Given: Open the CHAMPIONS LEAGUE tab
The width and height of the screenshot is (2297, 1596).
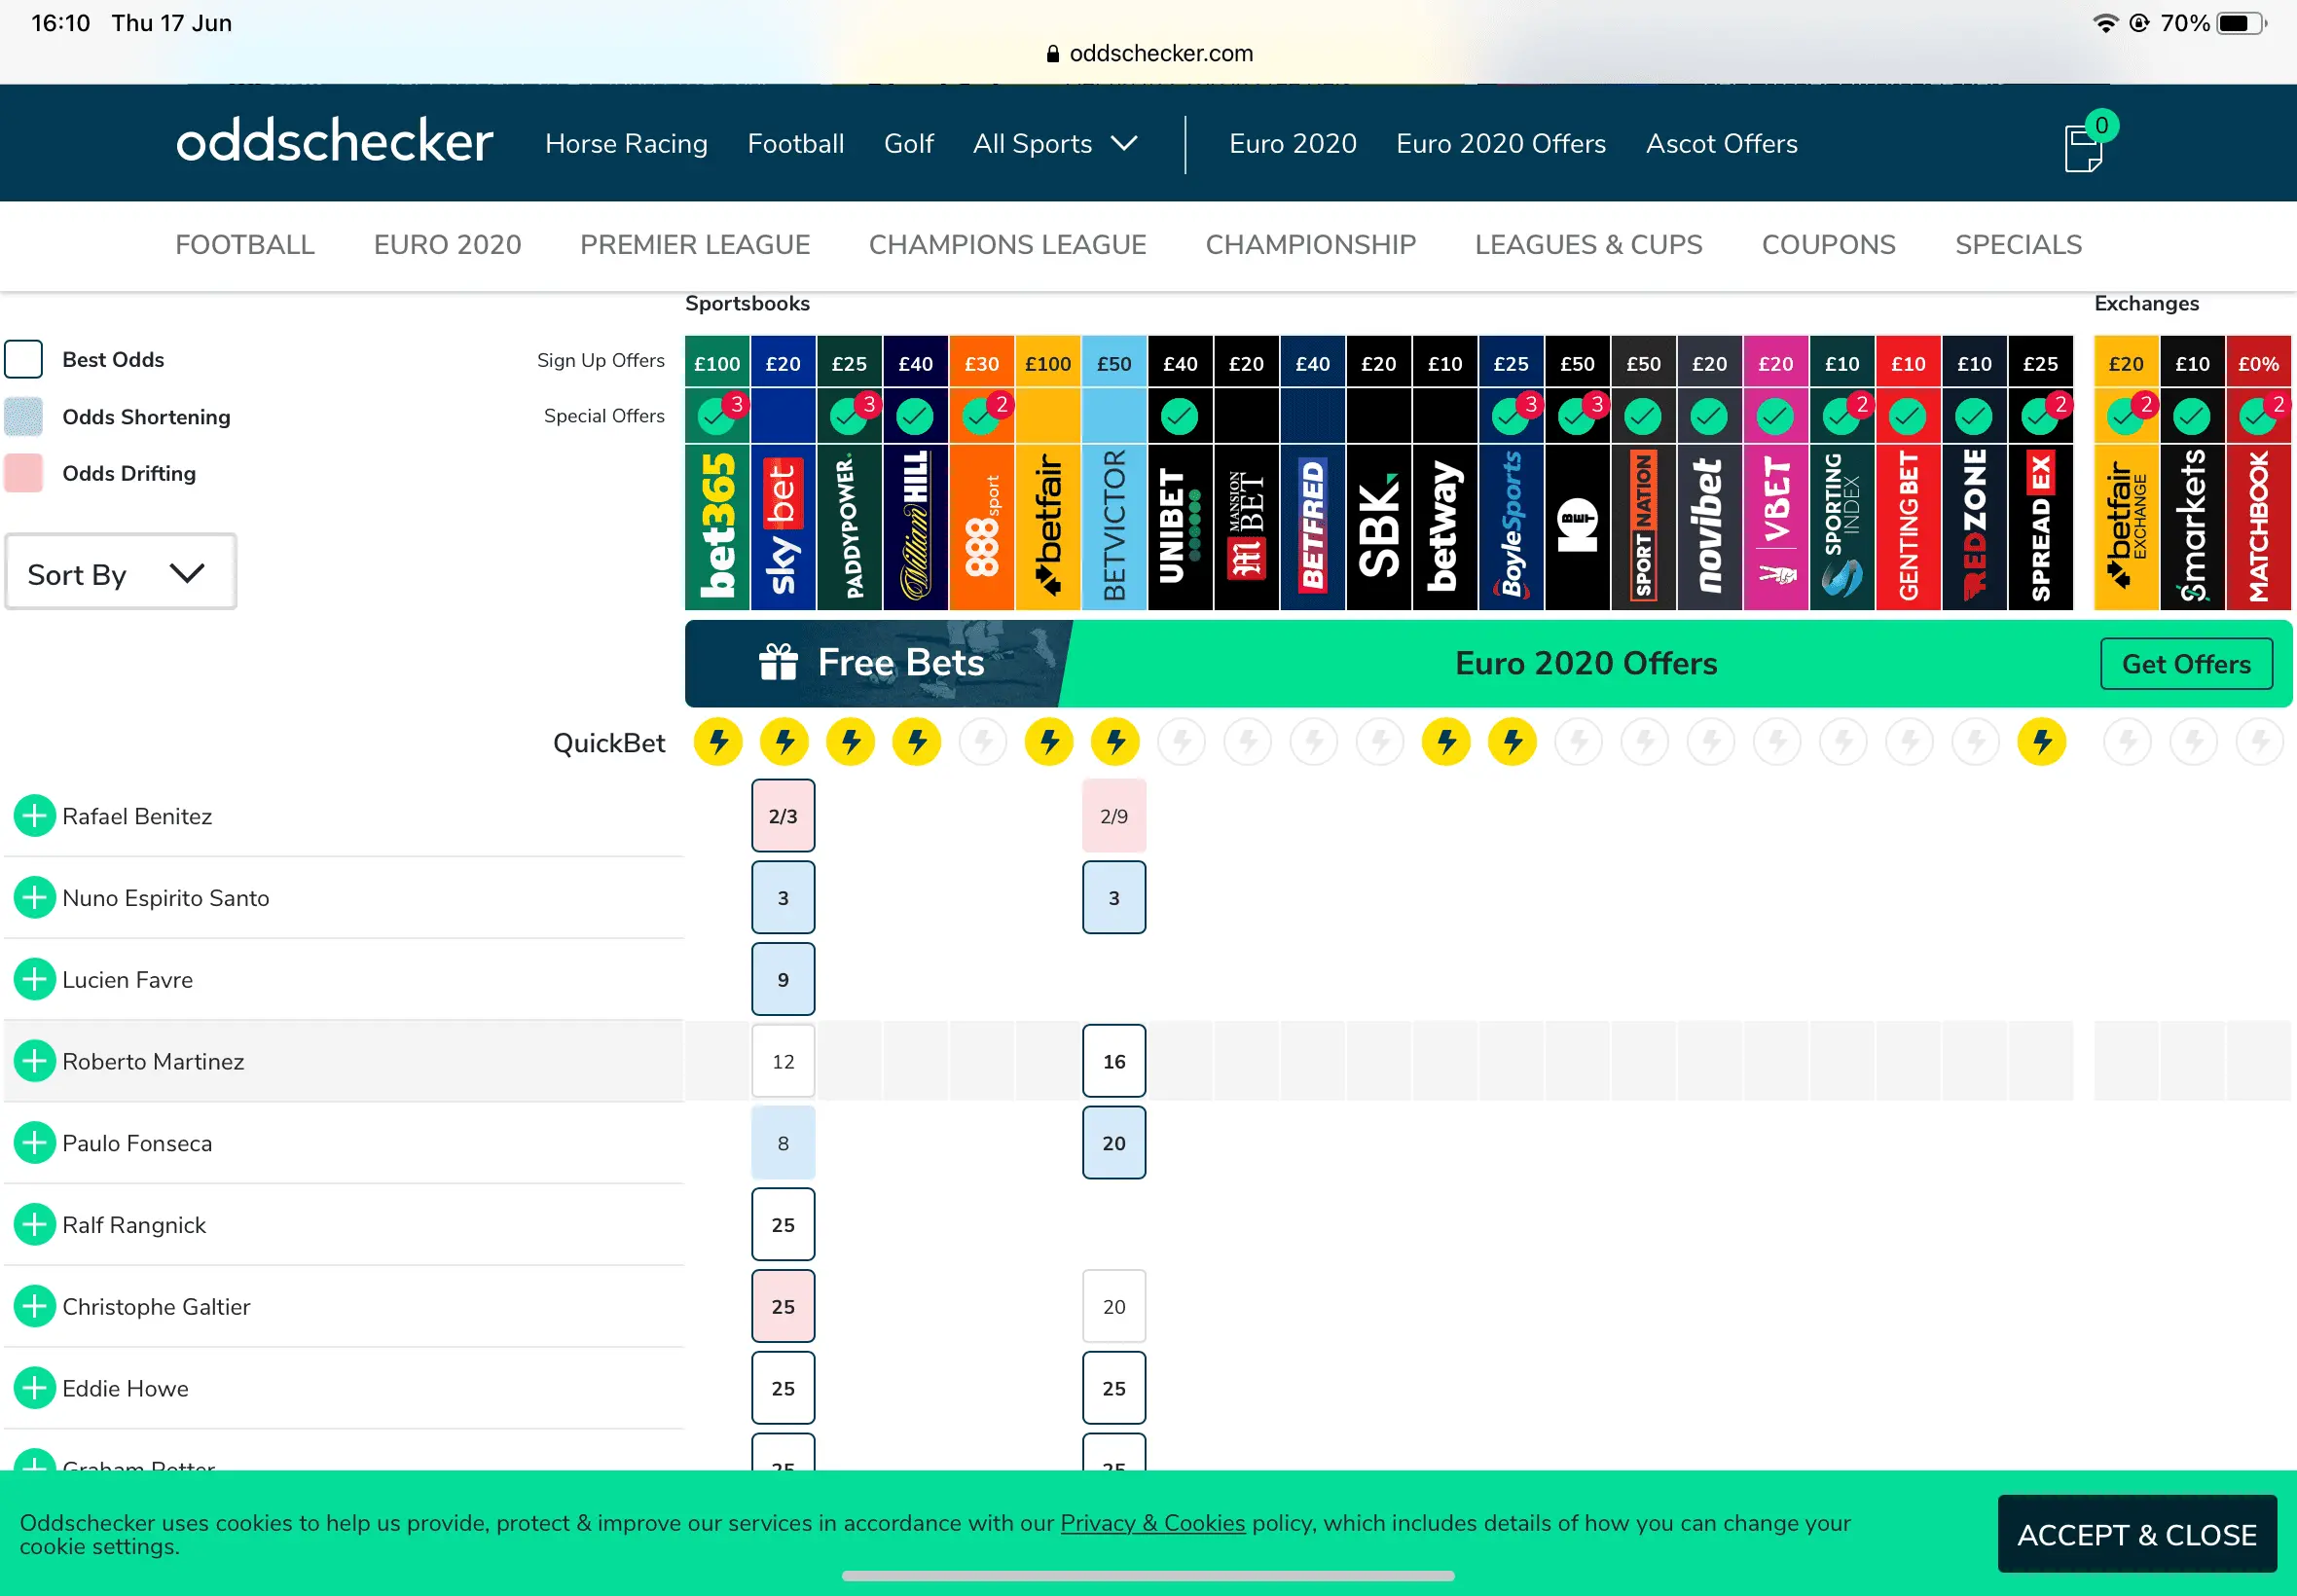Looking at the screenshot, I should 1007,245.
